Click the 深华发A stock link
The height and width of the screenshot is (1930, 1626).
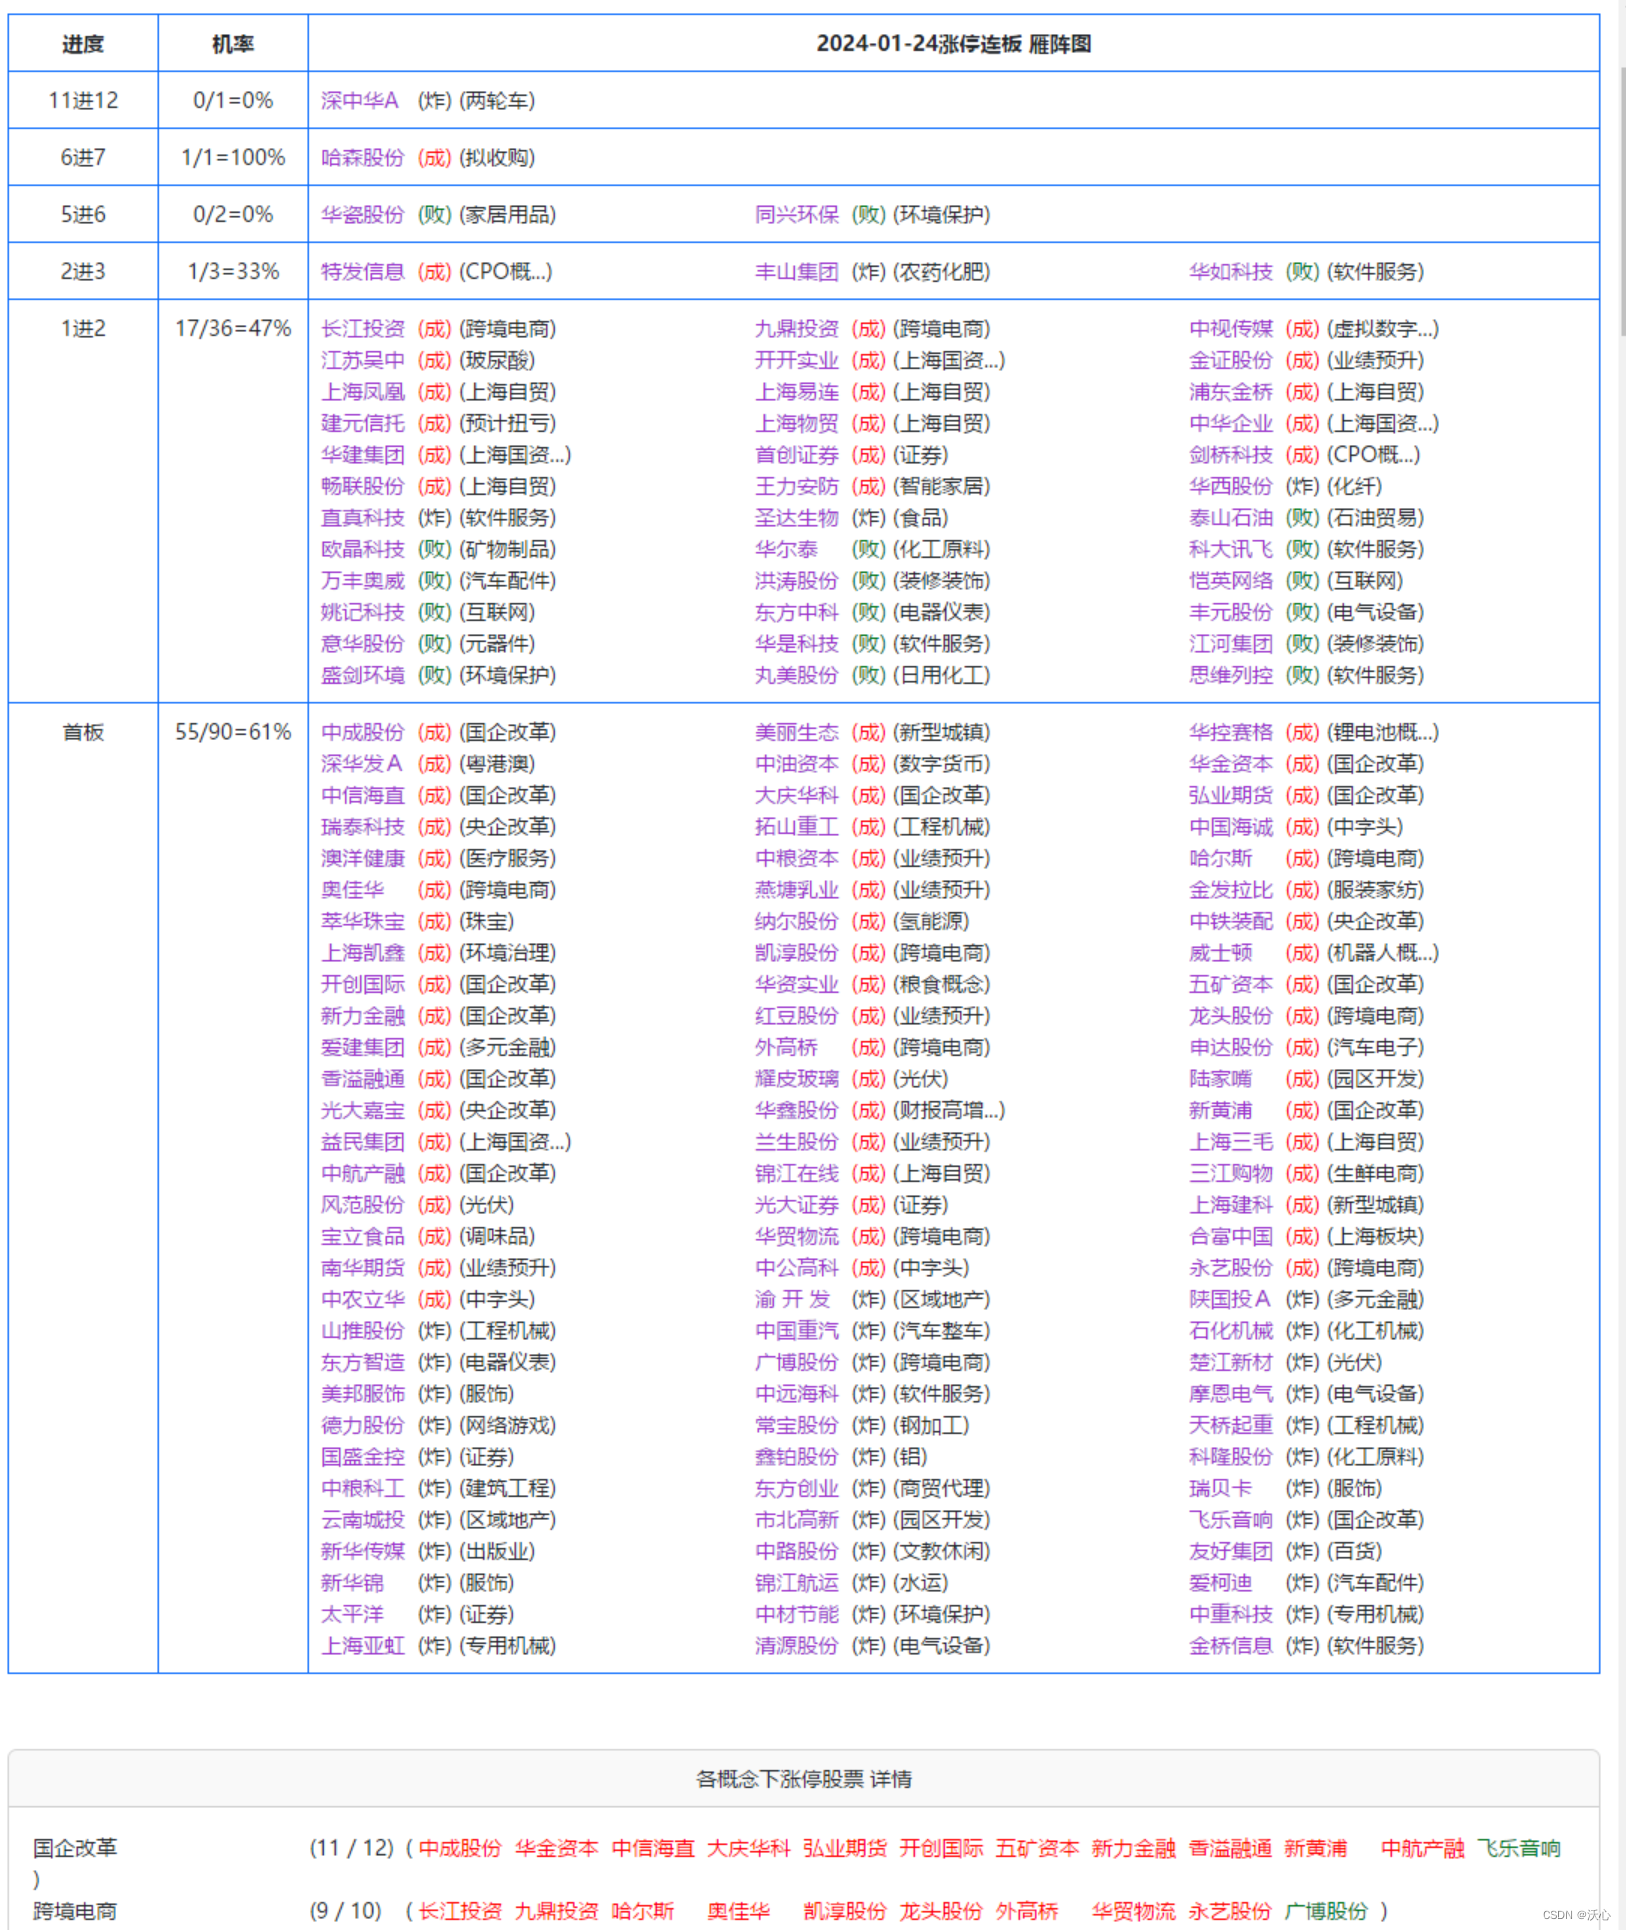coord(361,764)
